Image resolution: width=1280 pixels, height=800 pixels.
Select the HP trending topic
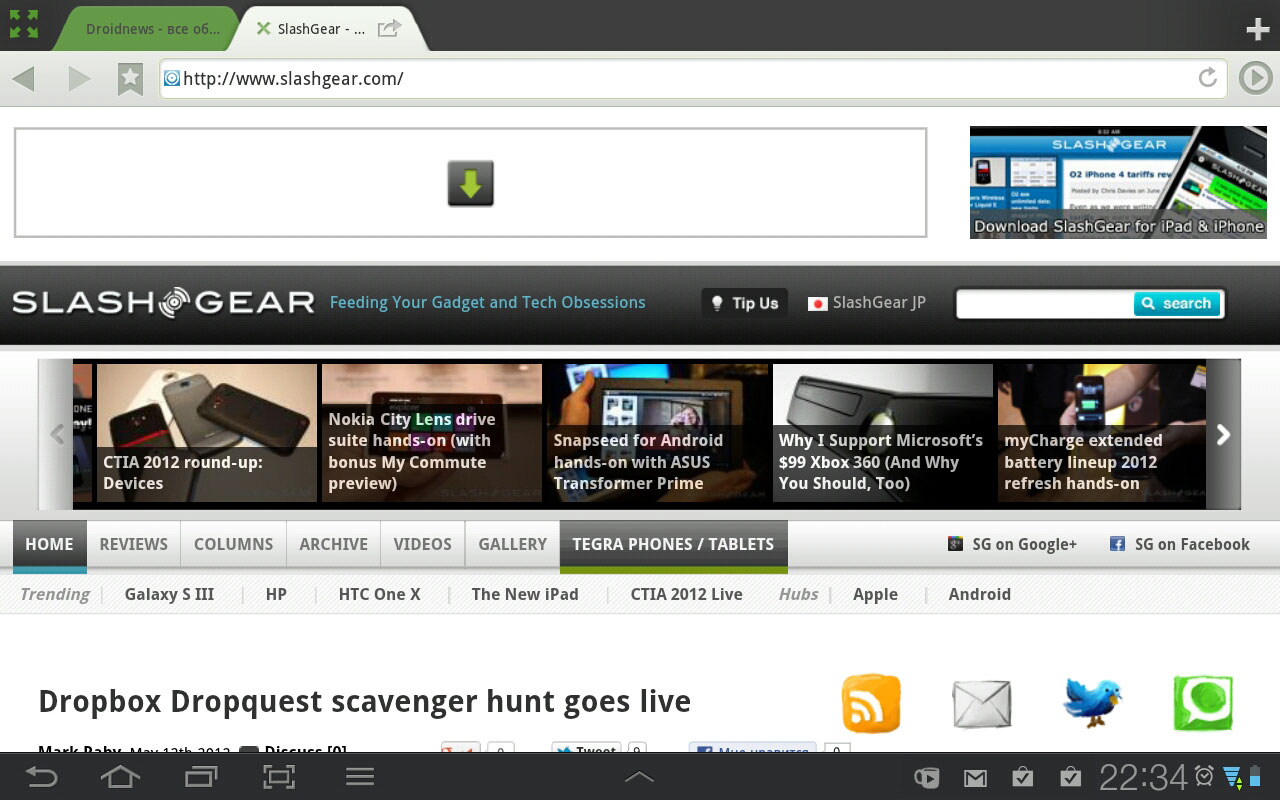click(276, 594)
